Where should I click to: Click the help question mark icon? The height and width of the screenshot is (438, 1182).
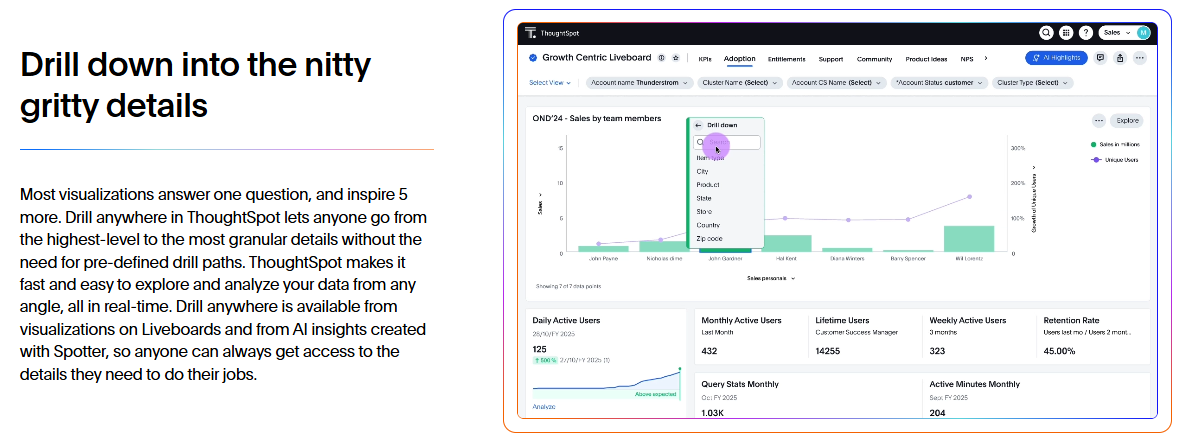pyautogui.click(x=1085, y=33)
